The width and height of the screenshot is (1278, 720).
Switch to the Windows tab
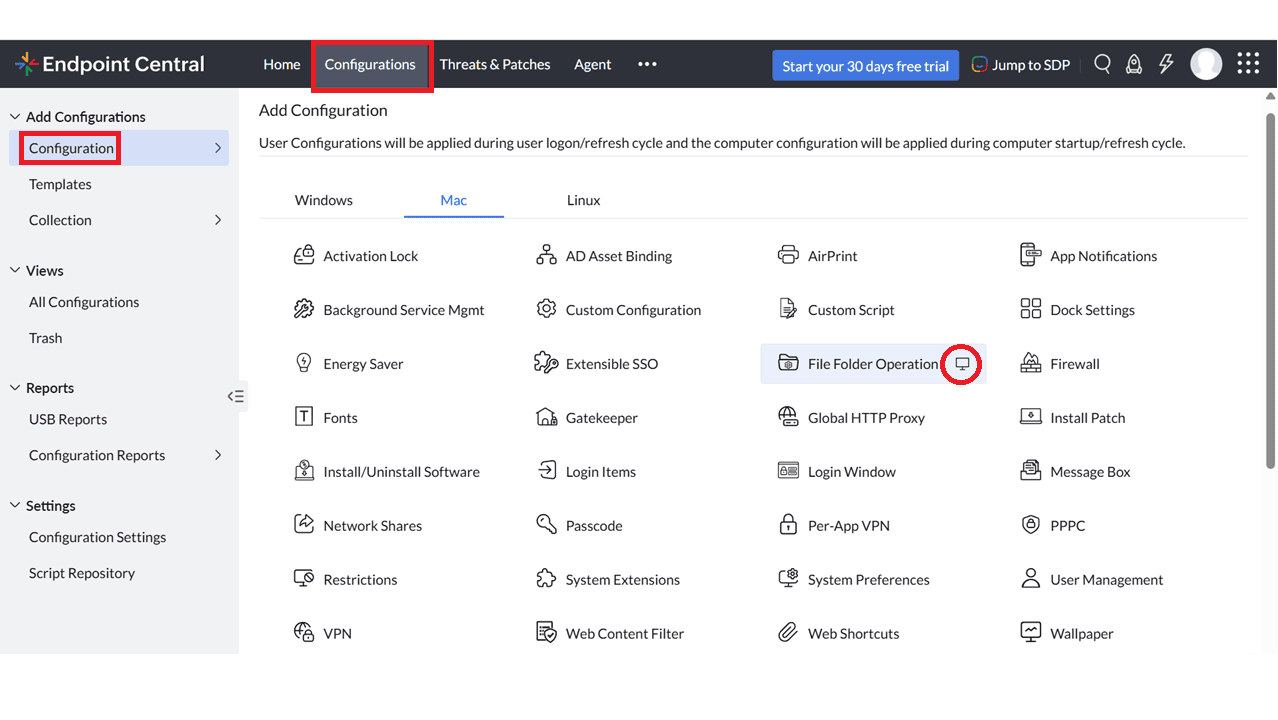[324, 200]
